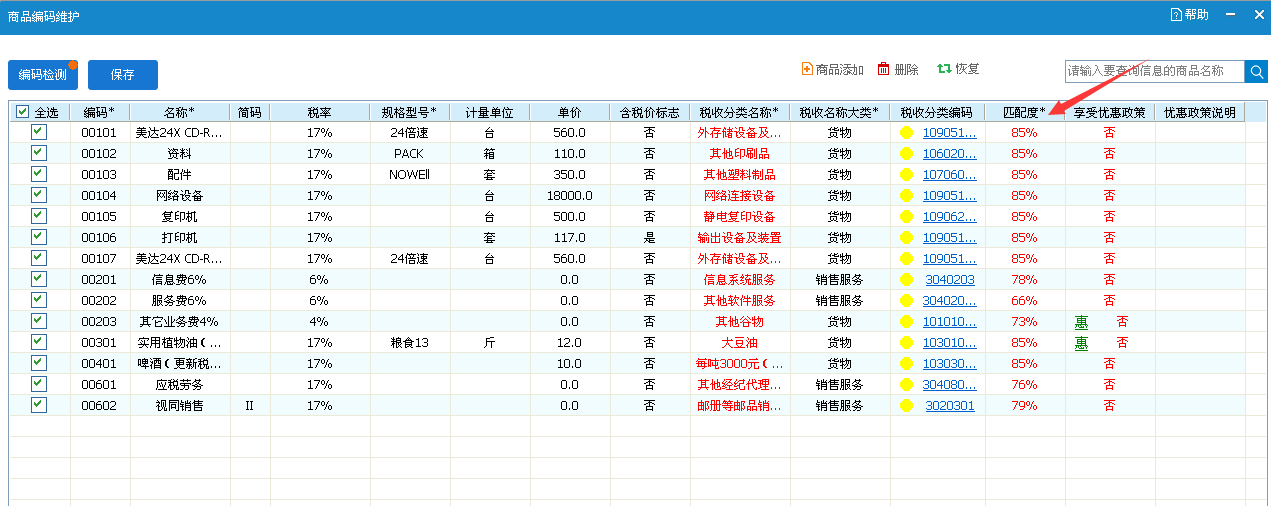The image size is (1271, 506).
Task: Minimize the 商品编码维护 window
Action: click(x=1230, y=15)
